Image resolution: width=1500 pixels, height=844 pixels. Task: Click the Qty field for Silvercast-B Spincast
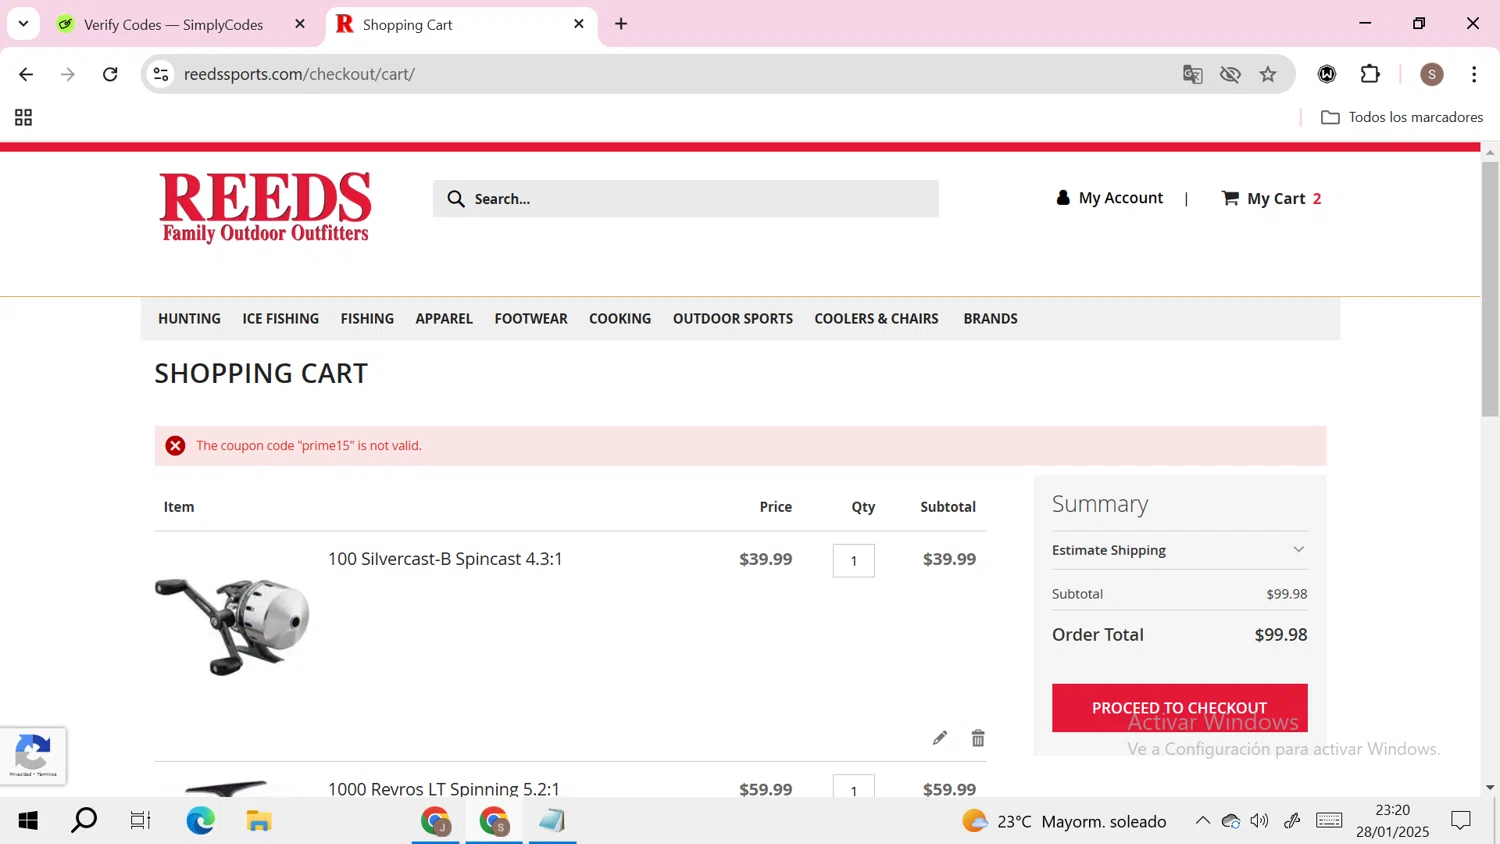(x=853, y=560)
